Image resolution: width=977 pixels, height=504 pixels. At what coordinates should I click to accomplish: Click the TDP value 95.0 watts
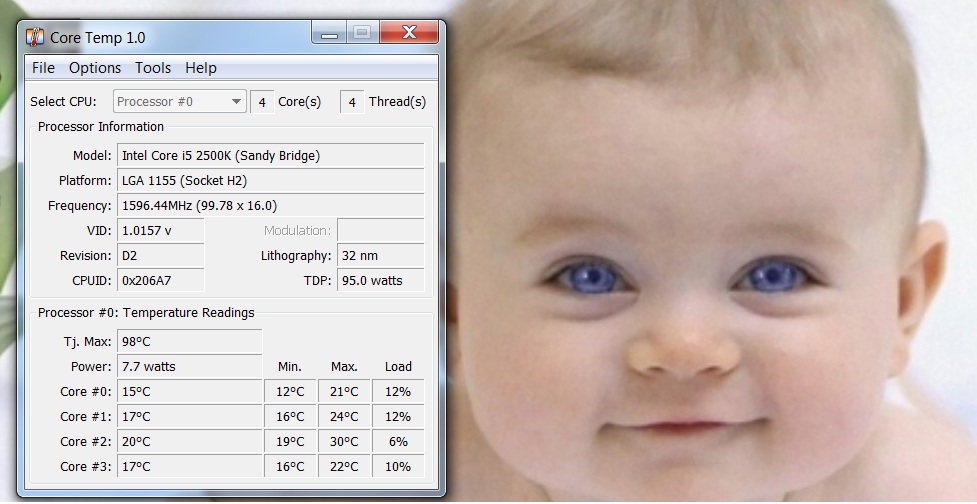pyautogui.click(x=380, y=280)
